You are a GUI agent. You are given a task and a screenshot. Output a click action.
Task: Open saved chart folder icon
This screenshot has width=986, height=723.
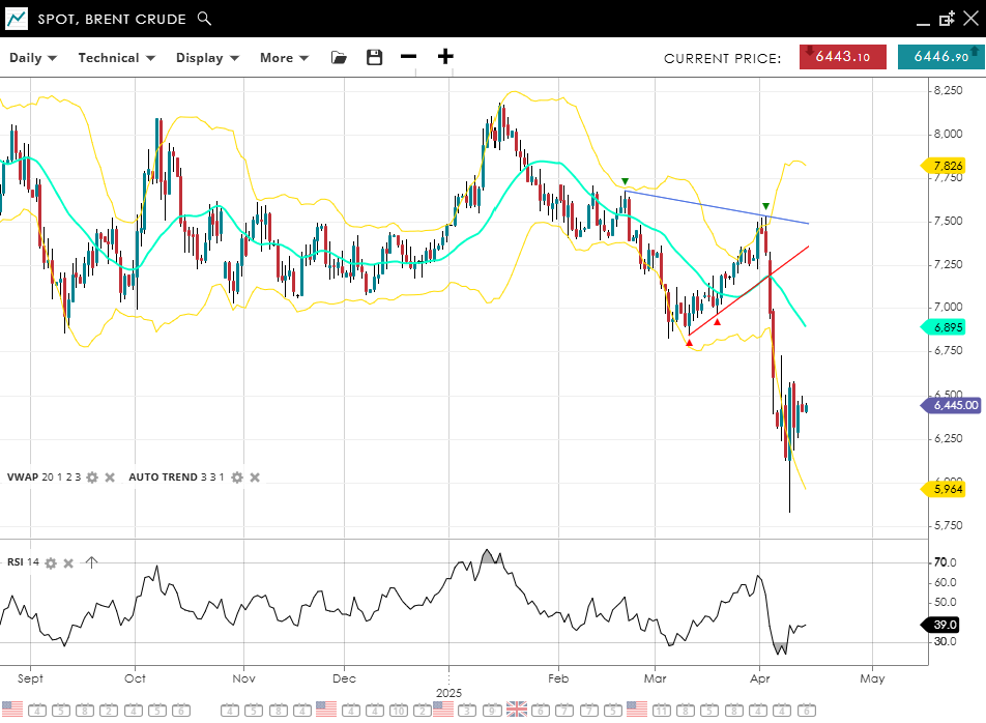click(x=339, y=58)
